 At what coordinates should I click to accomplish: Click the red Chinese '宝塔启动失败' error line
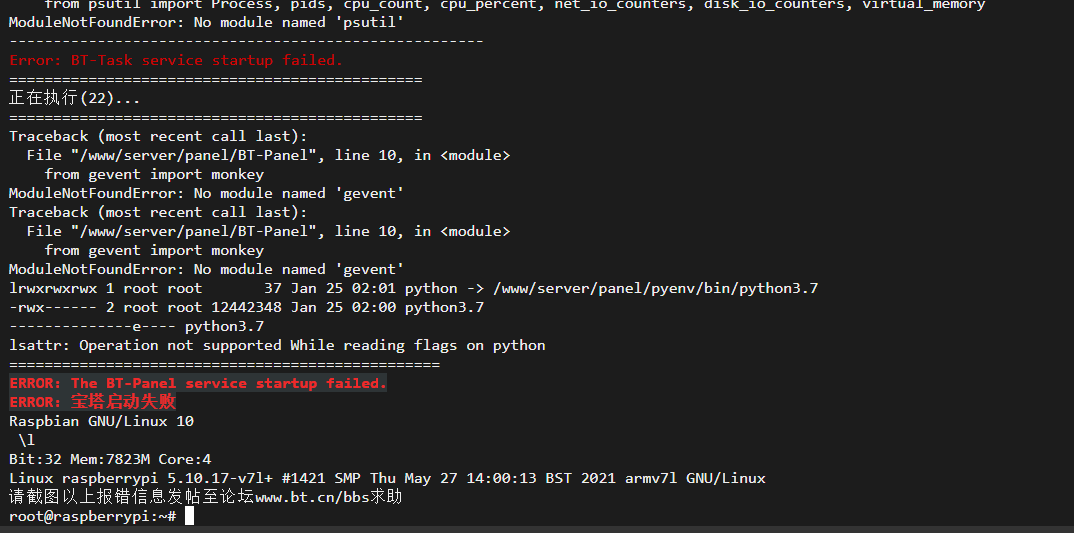92,402
